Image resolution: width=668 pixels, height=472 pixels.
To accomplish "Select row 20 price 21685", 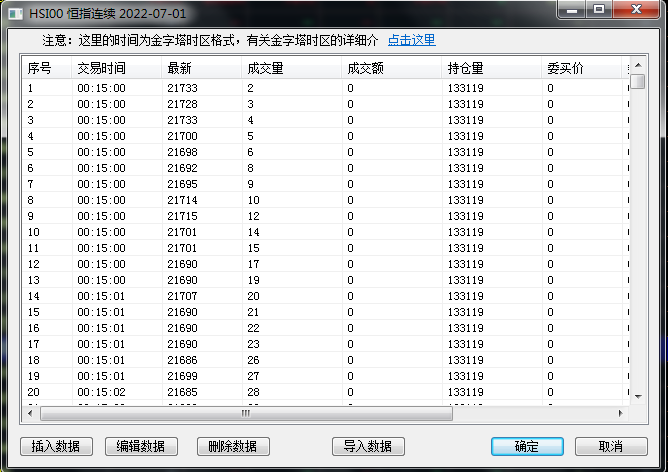I will point(326,392).
